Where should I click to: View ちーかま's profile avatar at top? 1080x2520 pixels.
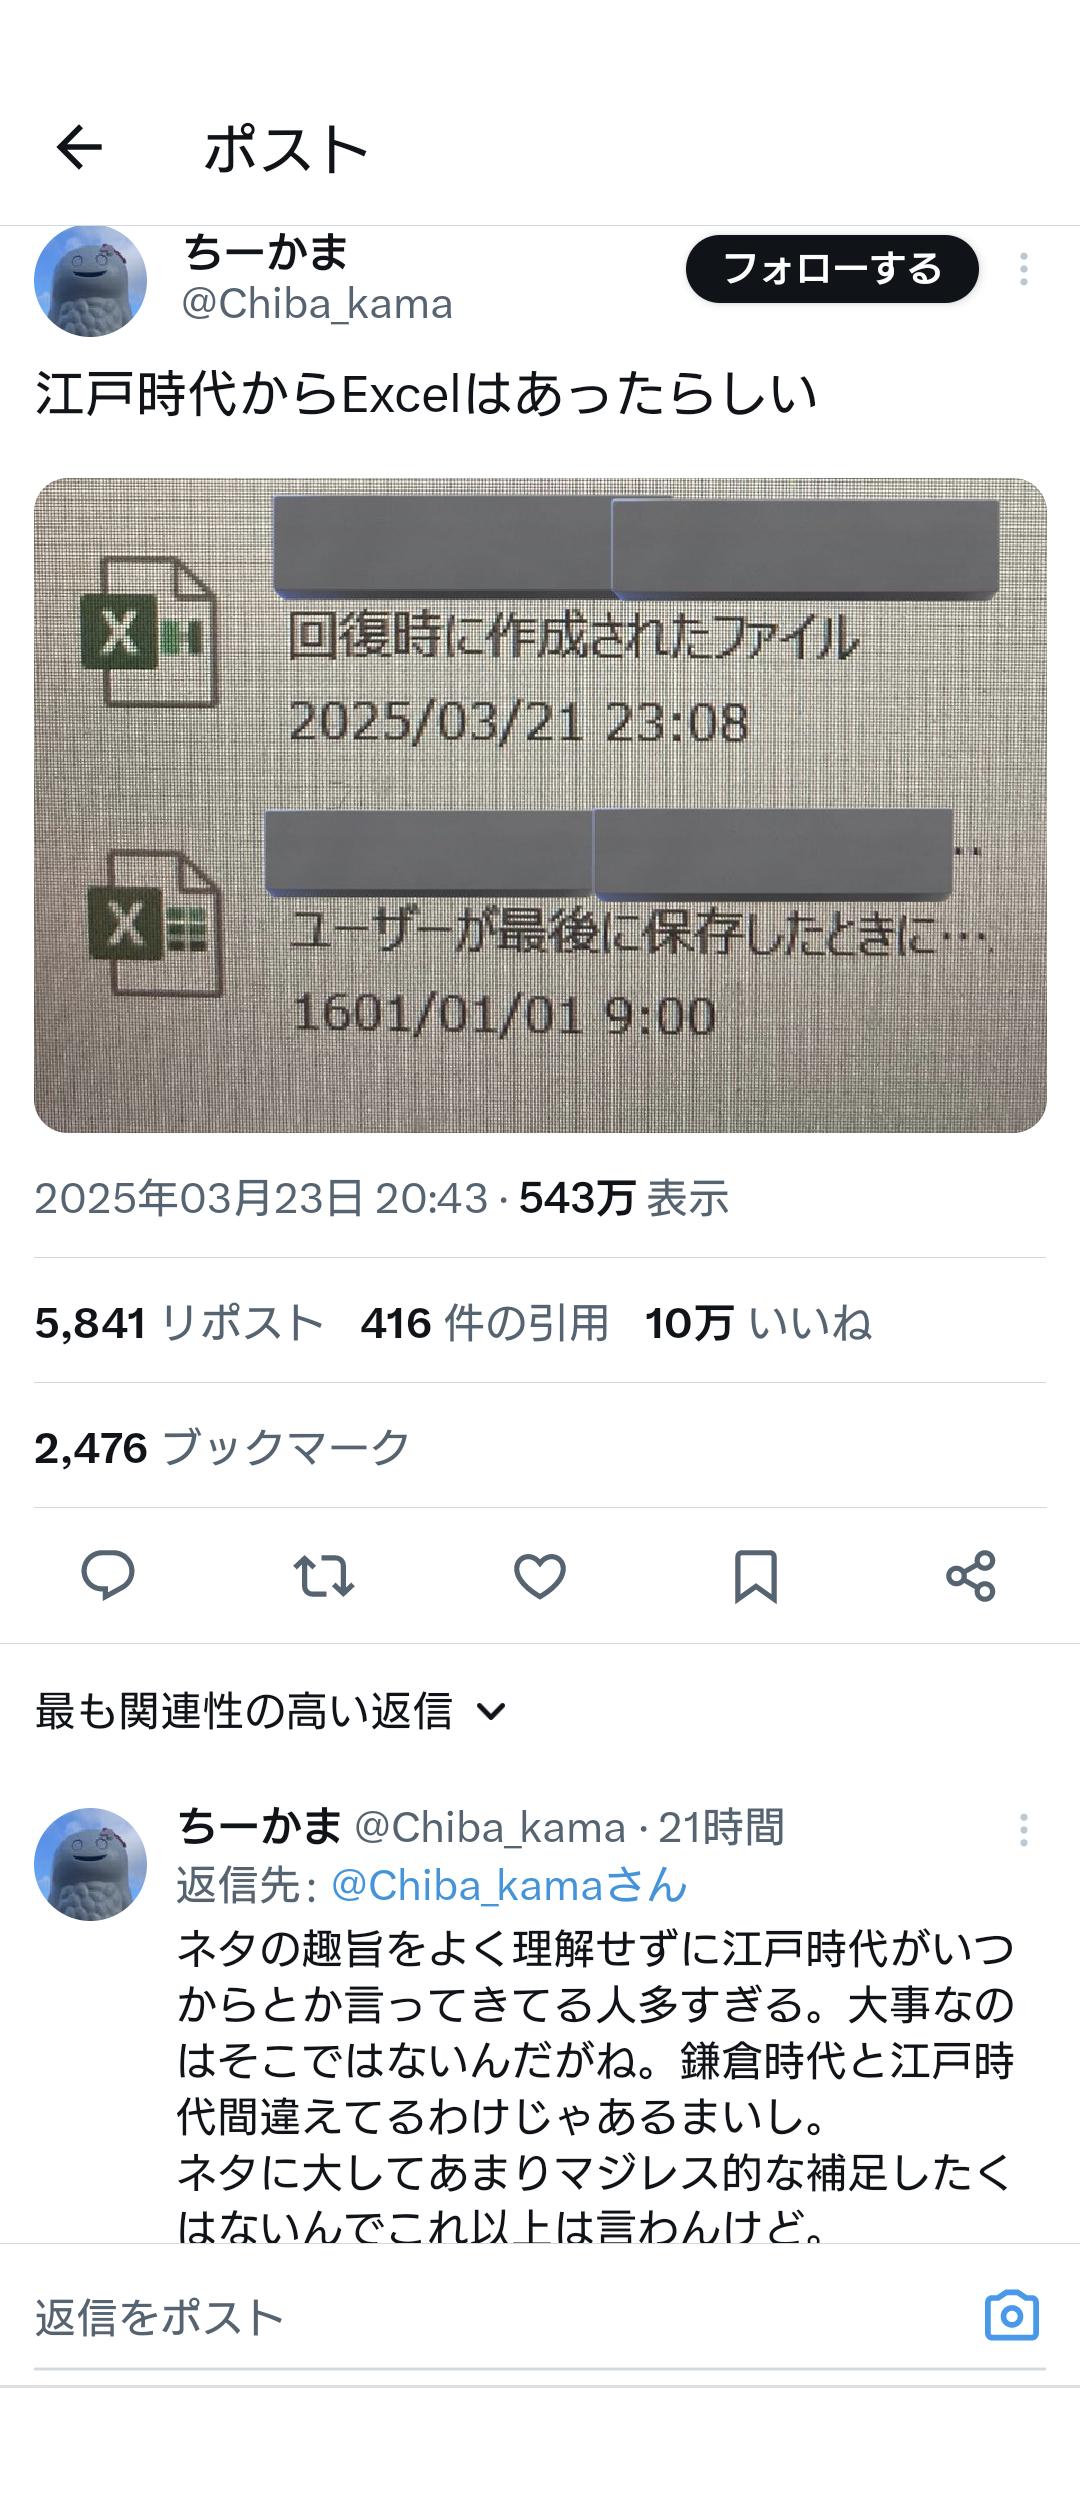(x=90, y=281)
